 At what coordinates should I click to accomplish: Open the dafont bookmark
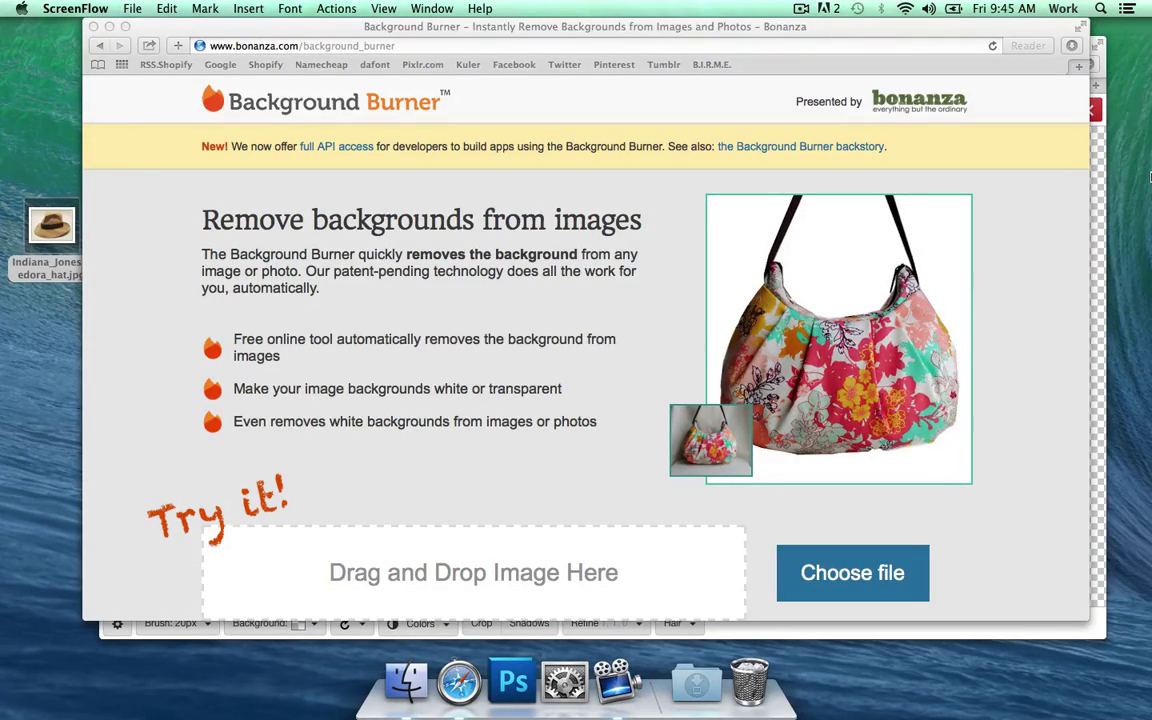click(x=375, y=65)
